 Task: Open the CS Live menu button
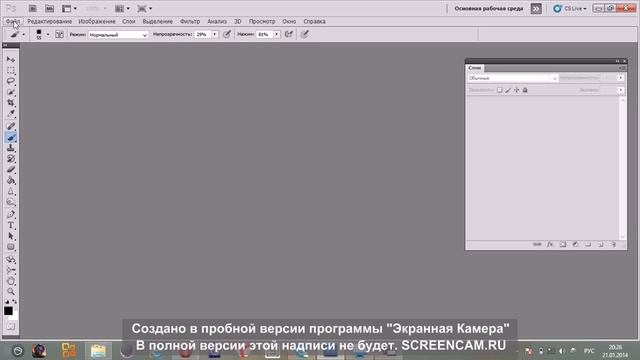tap(570, 8)
